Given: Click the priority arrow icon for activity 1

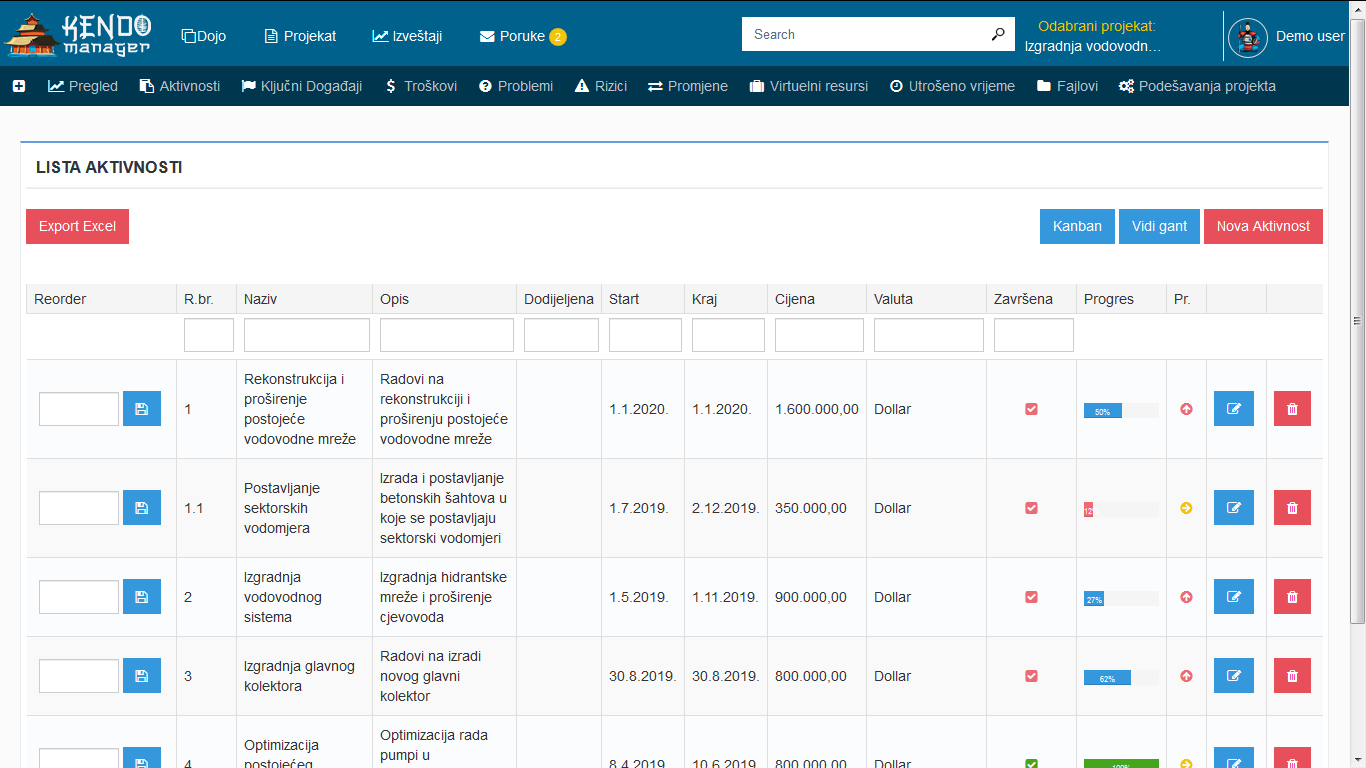Looking at the screenshot, I should tap(1186, 409).
